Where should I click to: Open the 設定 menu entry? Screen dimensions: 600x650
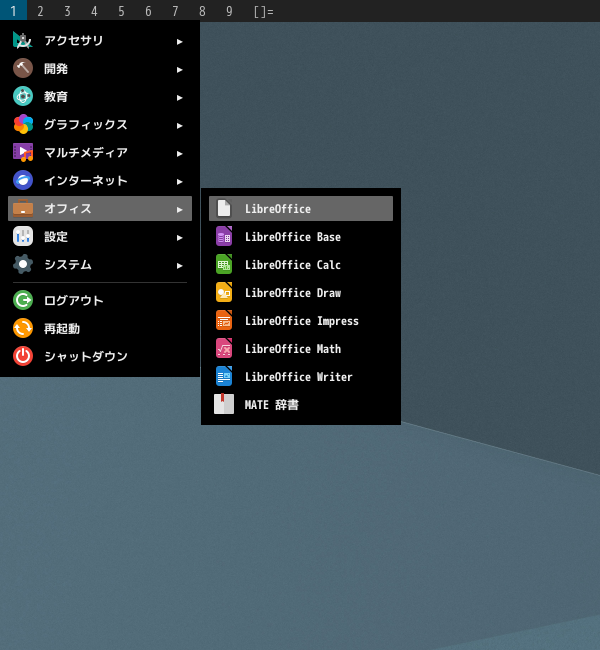(x=100, y=236)
